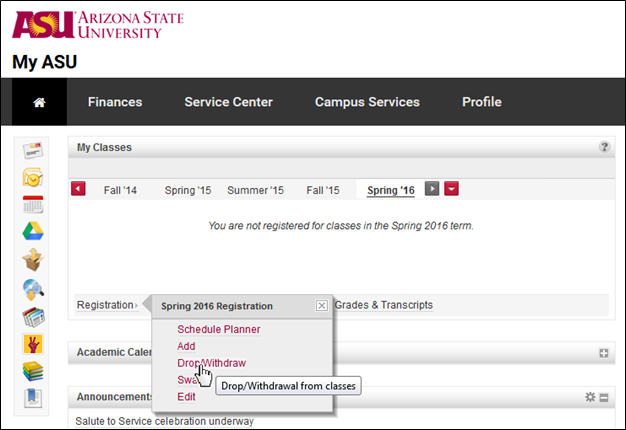This screenshot has height=430, width=626.
Task: Collapse the Announcements panel minus icon
Action: point(604,398)
